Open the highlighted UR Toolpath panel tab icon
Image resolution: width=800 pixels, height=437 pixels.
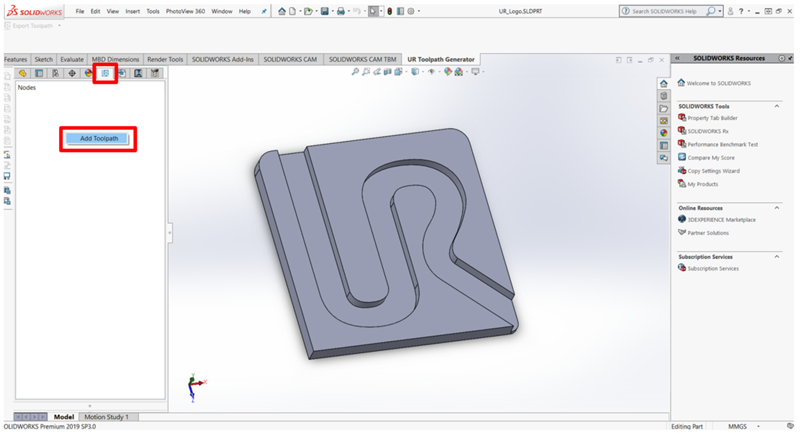click(x=105, y=73)
